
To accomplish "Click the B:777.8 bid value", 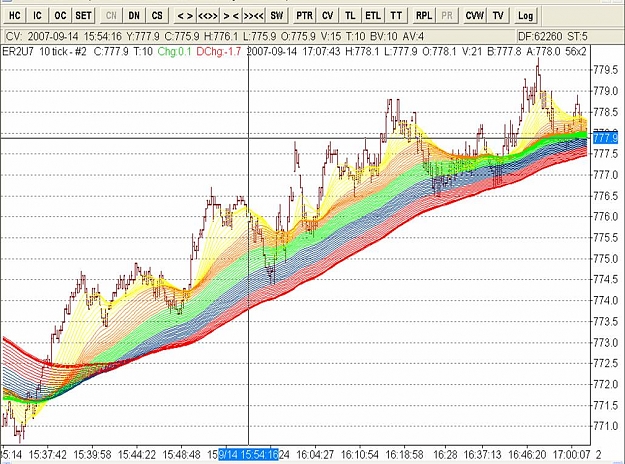I will coord(504,51).
